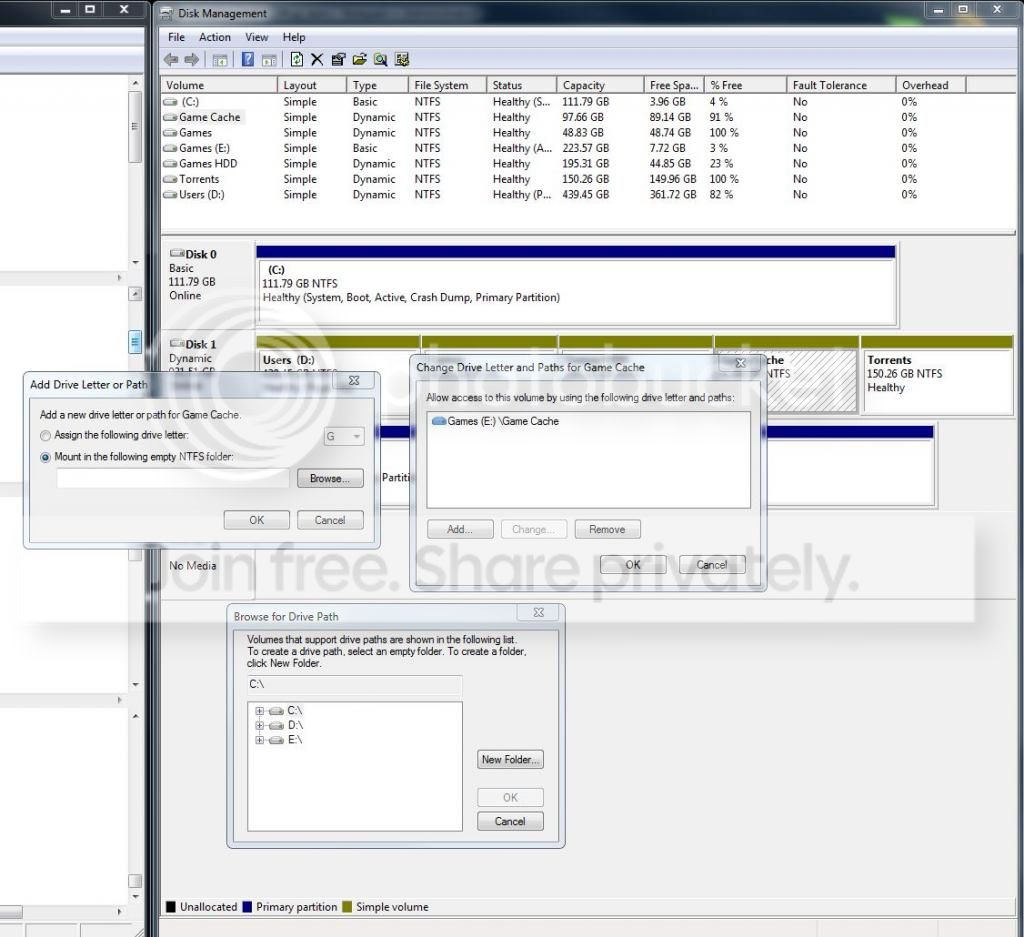Click the New Folder... button

click(510, 759)
